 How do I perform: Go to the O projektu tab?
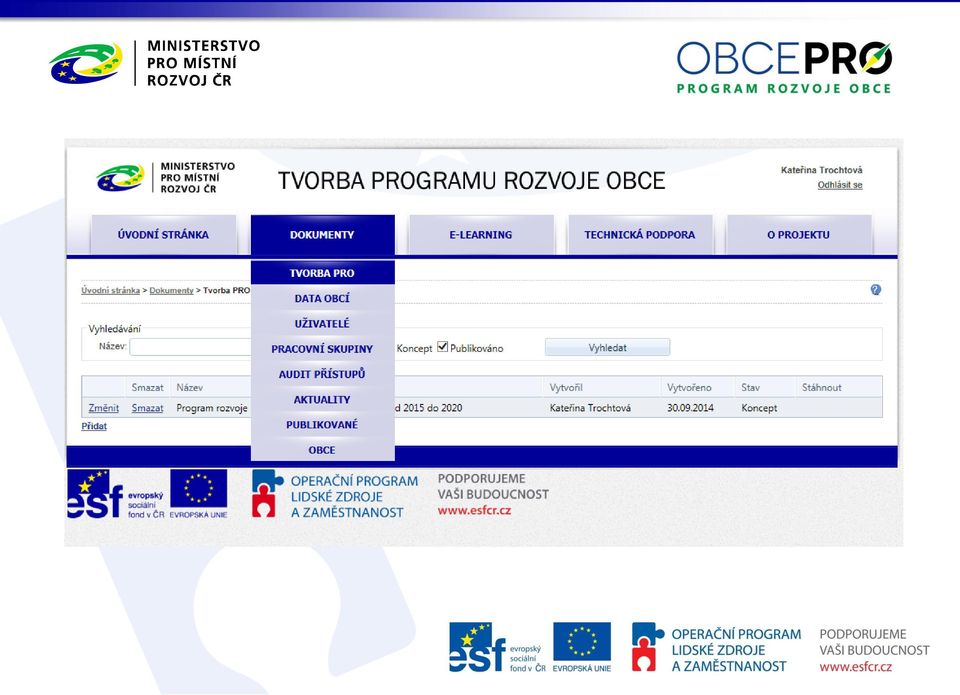pyautogui.click(x=798, y=235)
